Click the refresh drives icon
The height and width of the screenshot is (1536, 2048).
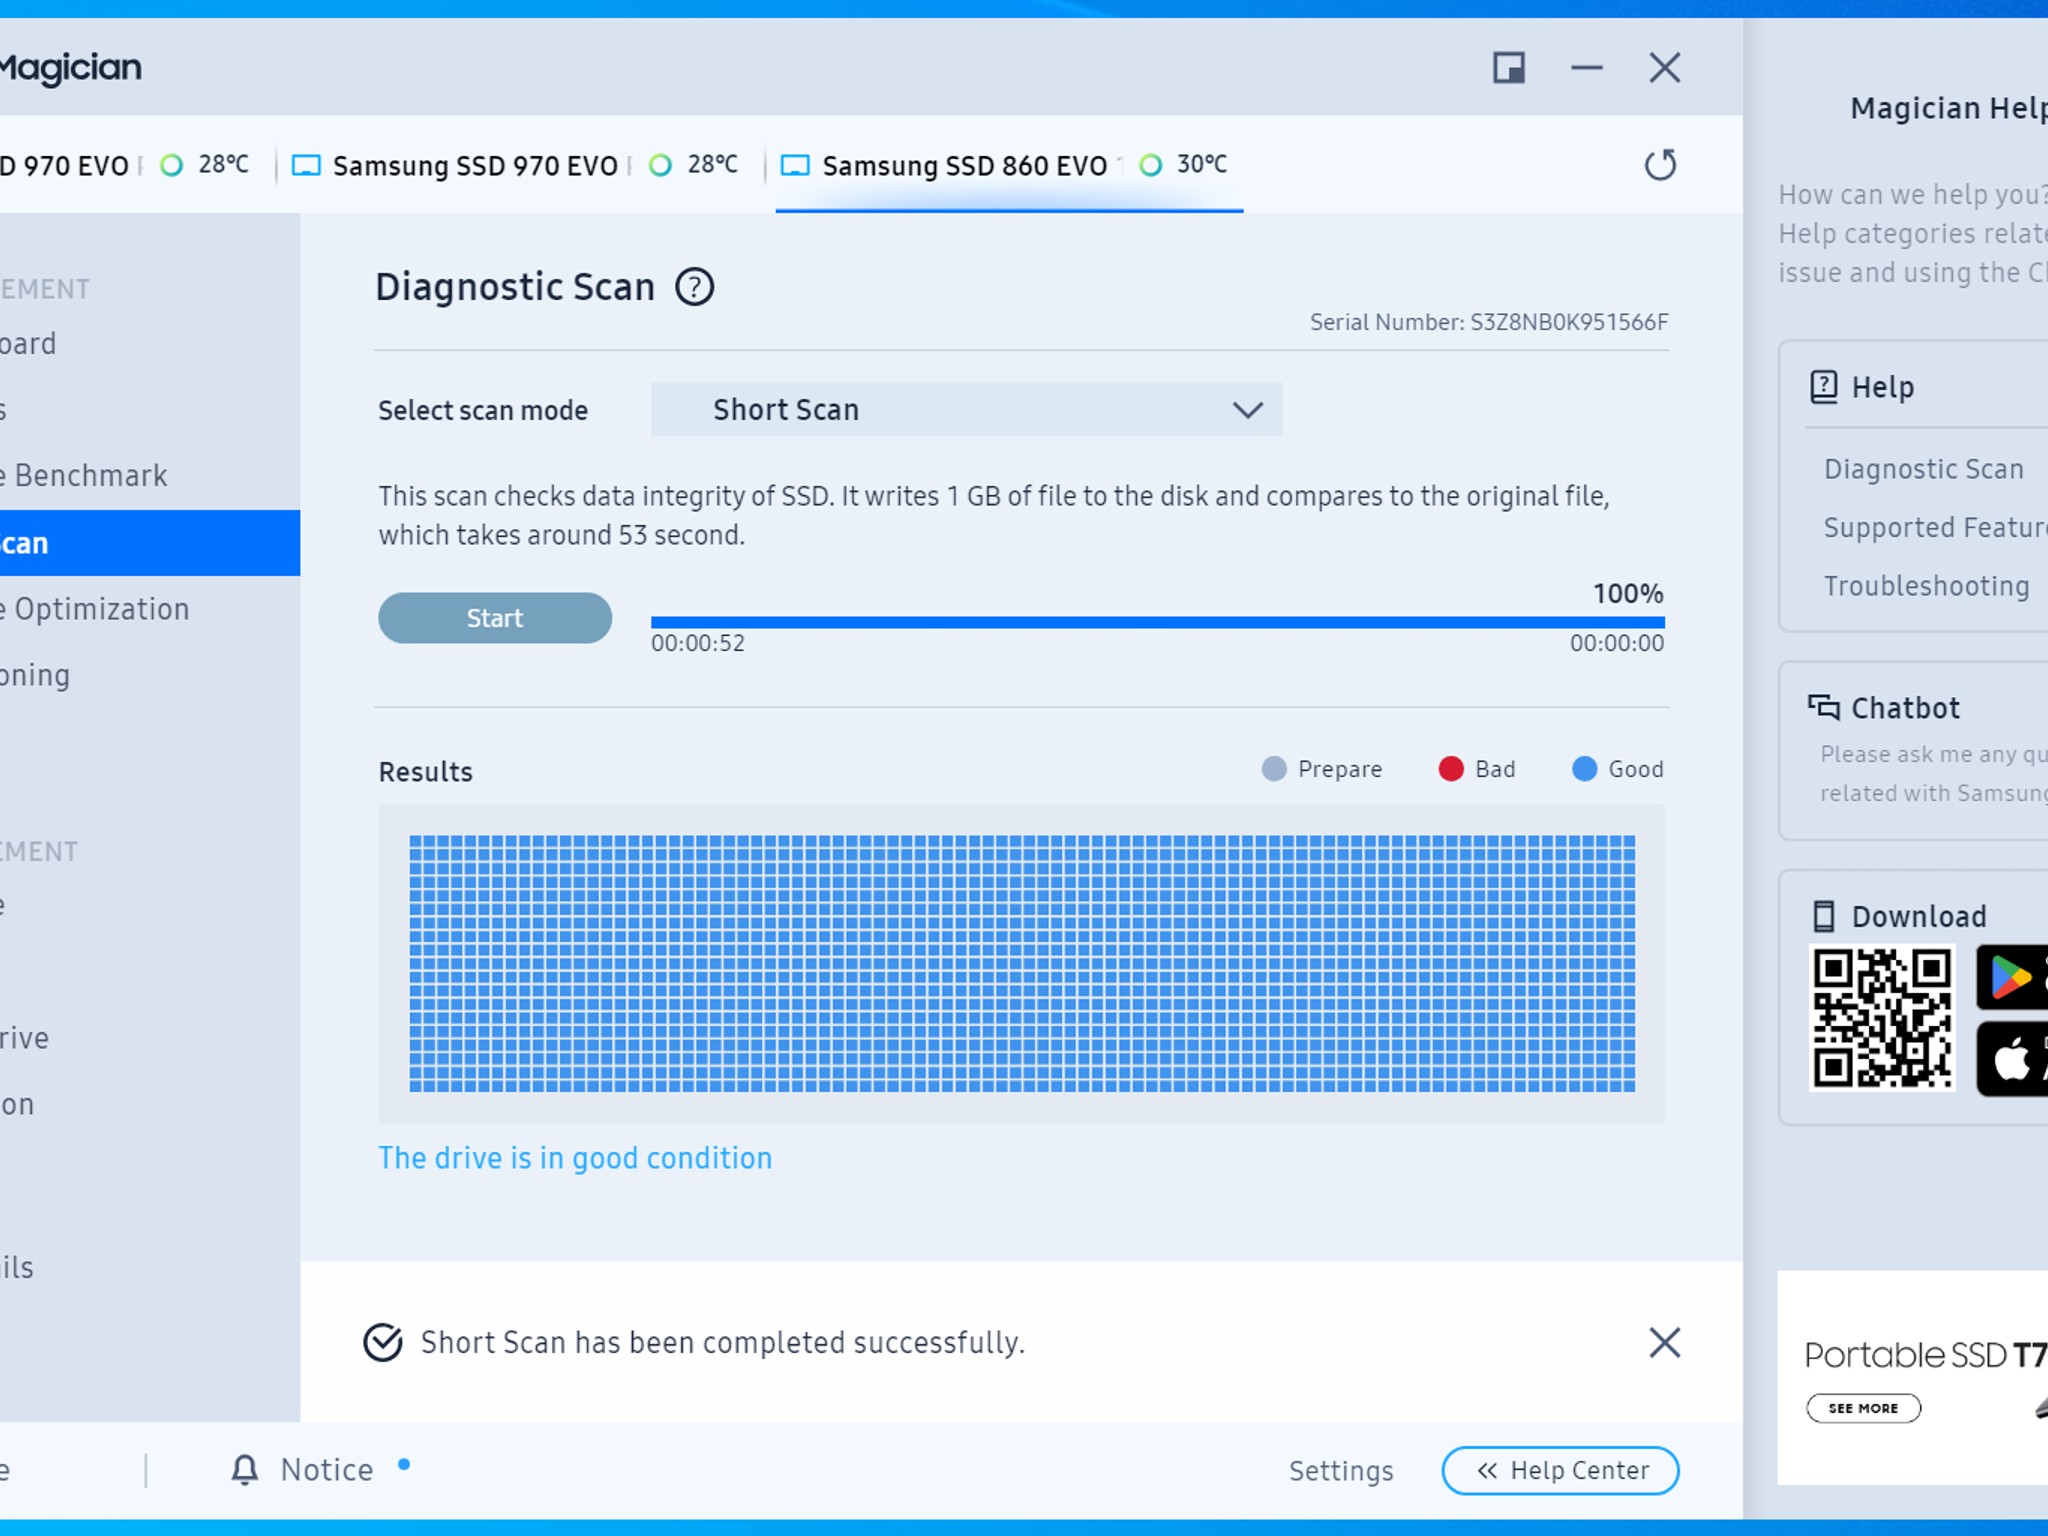click(x=1660, y=166)
